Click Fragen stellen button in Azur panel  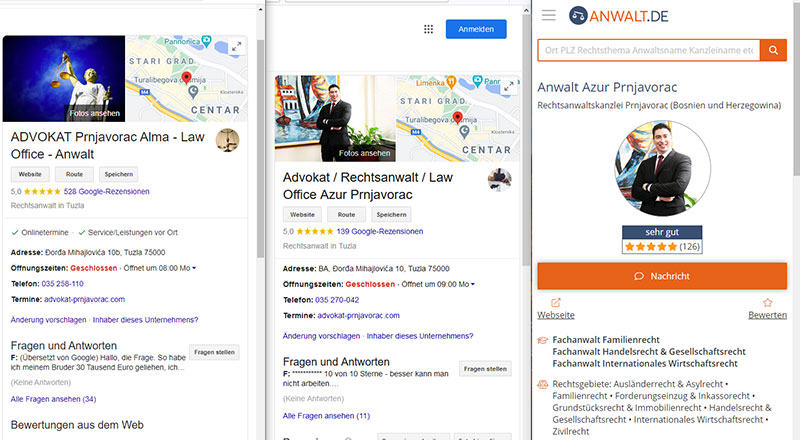[x=485, y=369]
